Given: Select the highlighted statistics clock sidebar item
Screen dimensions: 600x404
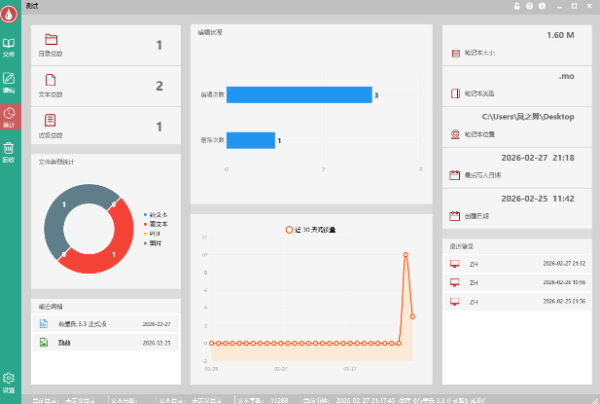Looking at the screenshot, I should point(10,117).
